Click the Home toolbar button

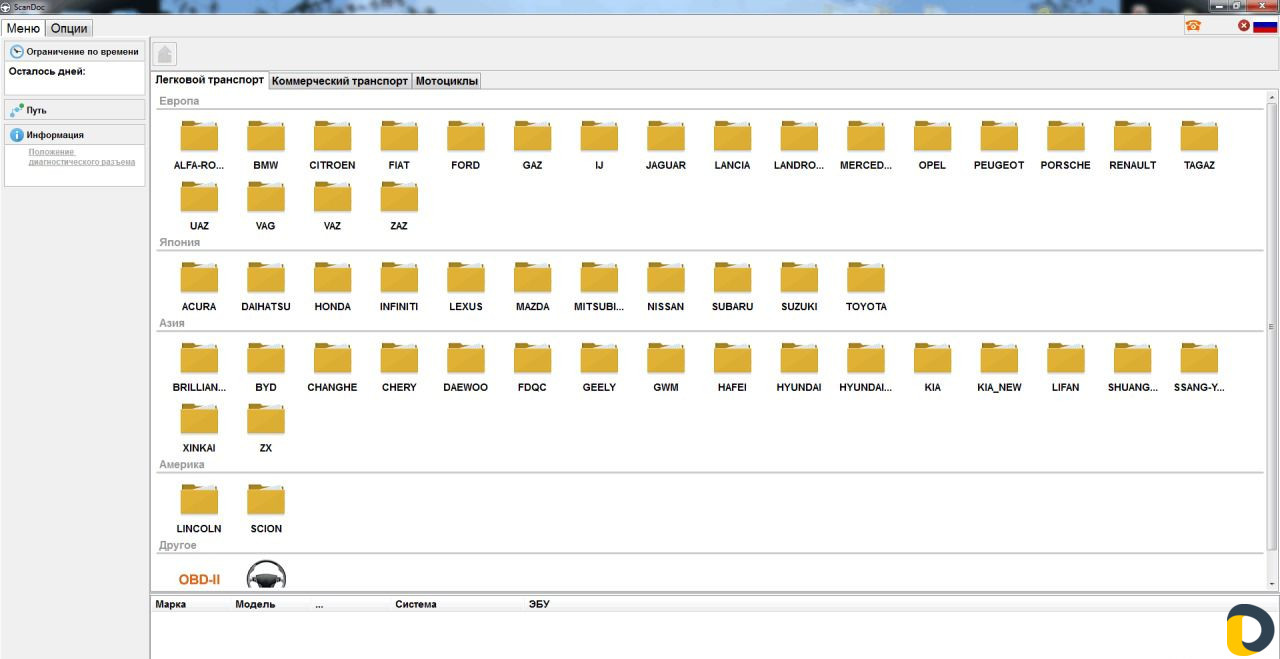coord(166,54)
